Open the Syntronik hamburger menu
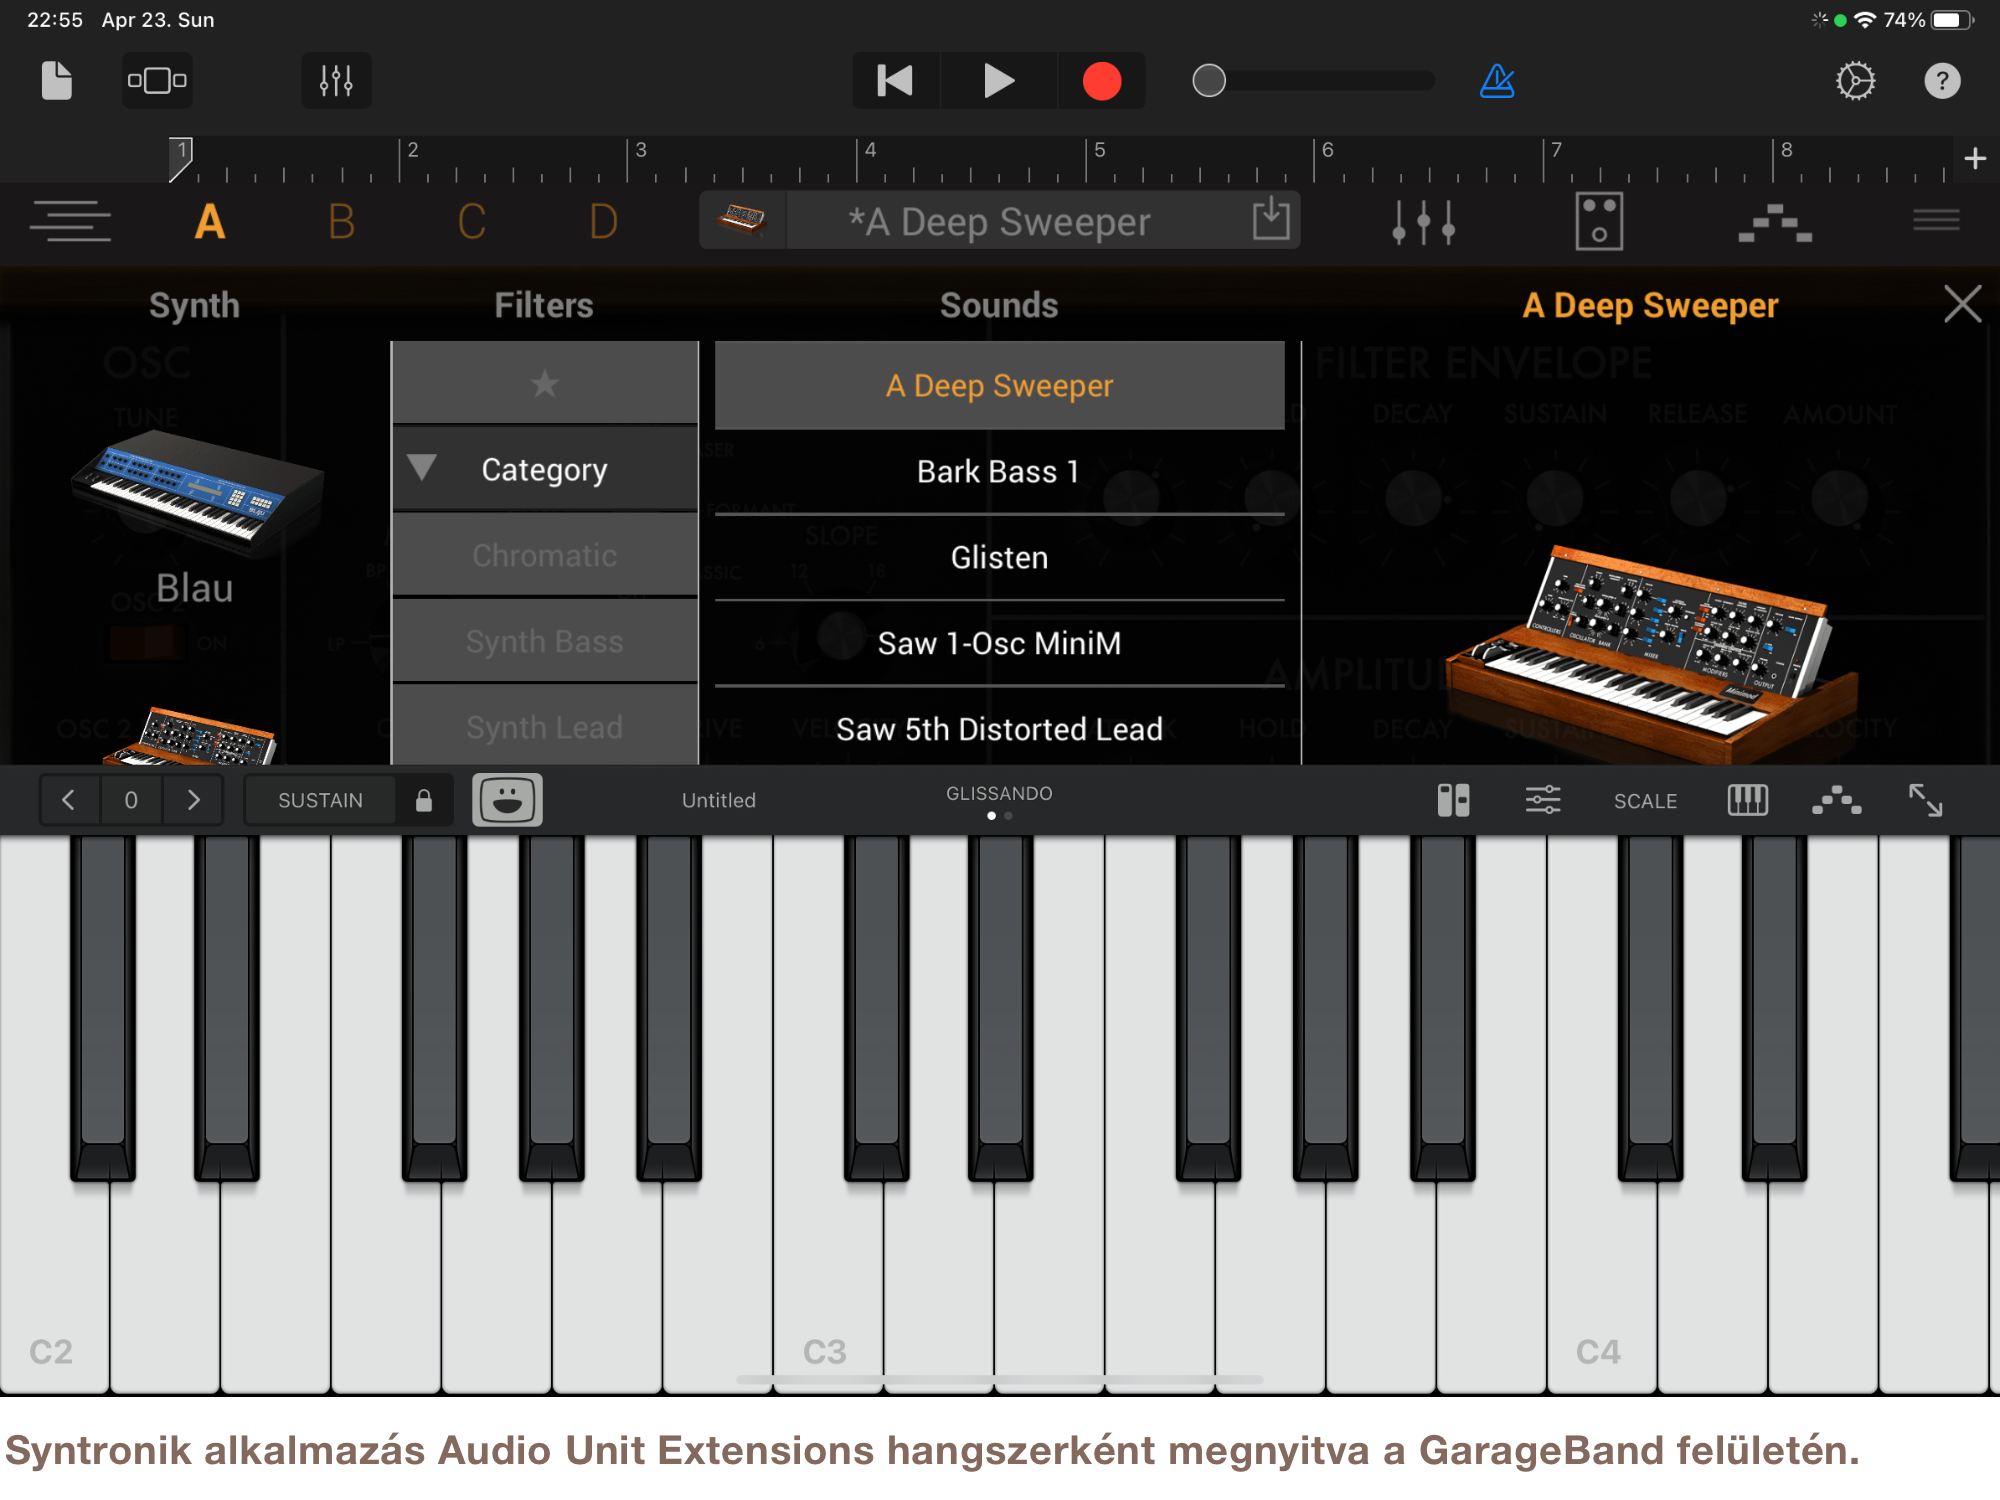Screen dimensions: 2000x1500 [1936, 220]
